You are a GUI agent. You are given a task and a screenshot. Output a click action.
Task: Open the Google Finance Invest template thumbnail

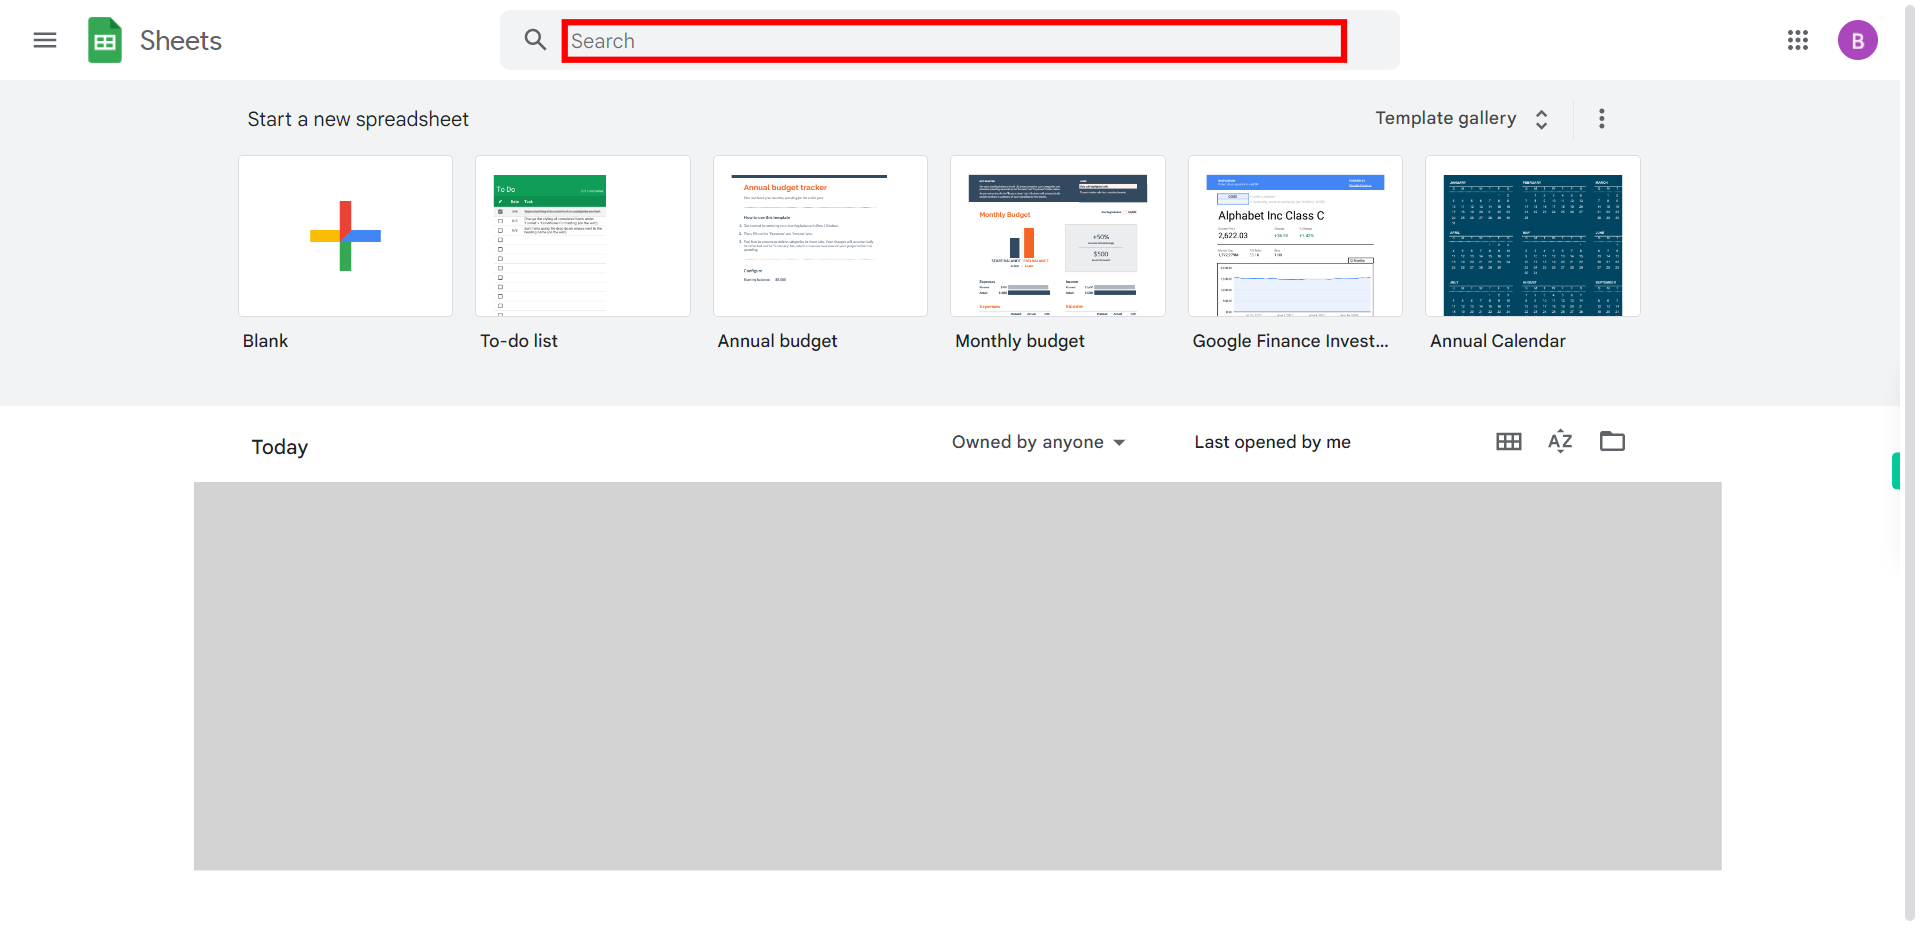tap(1295, 236)
